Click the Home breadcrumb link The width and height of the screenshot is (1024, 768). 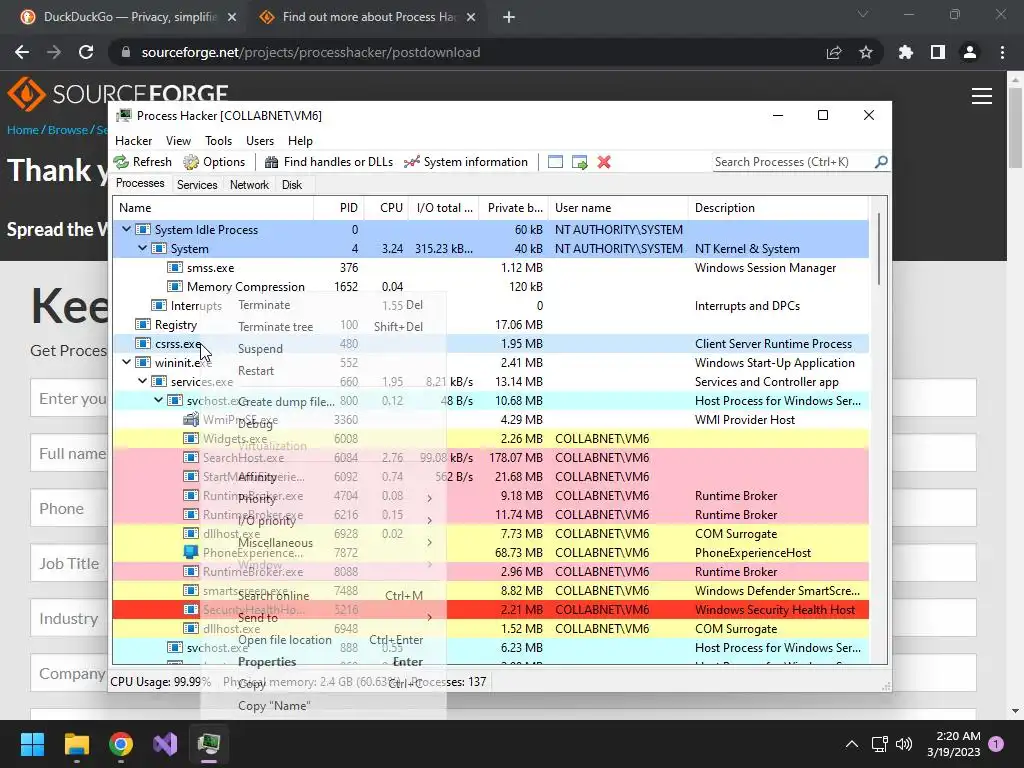(x=23, y=130)
